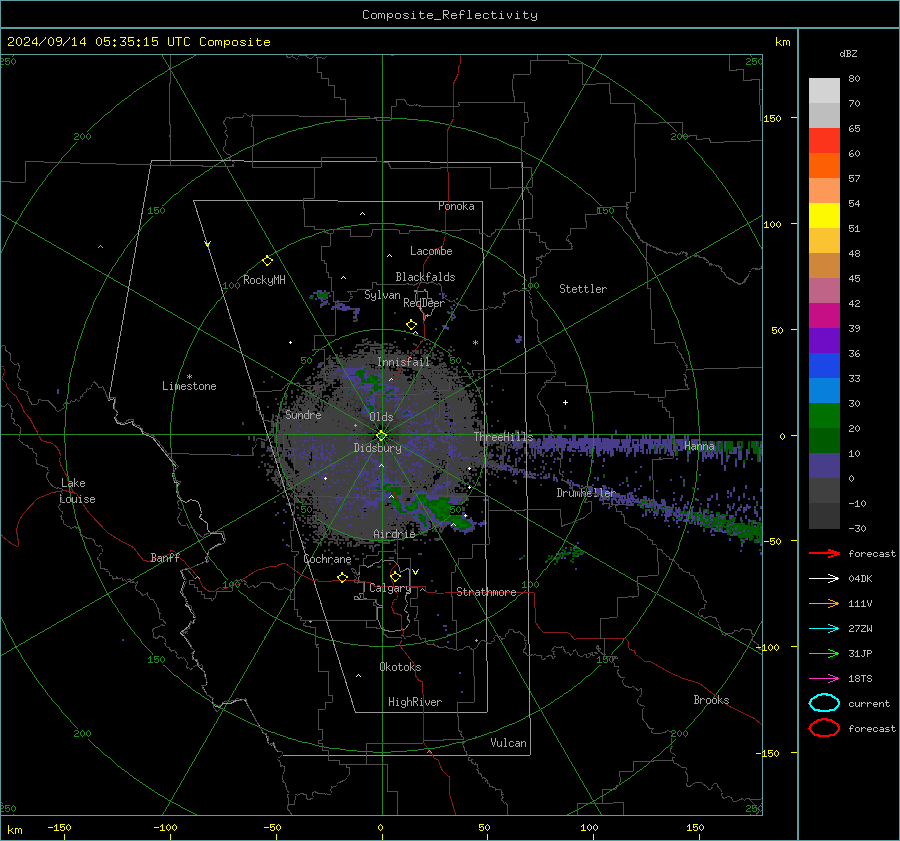Click the Cochrane label
This screenshot has width=900, height=841.
[x=327, y=559]
